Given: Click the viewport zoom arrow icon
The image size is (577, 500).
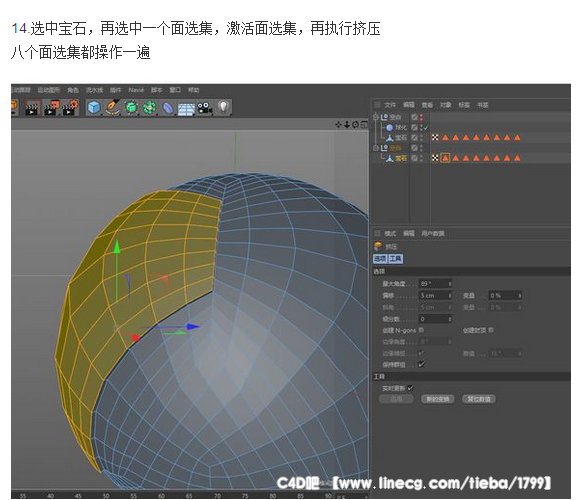Looking at the screenshot, I should point(347,125).
